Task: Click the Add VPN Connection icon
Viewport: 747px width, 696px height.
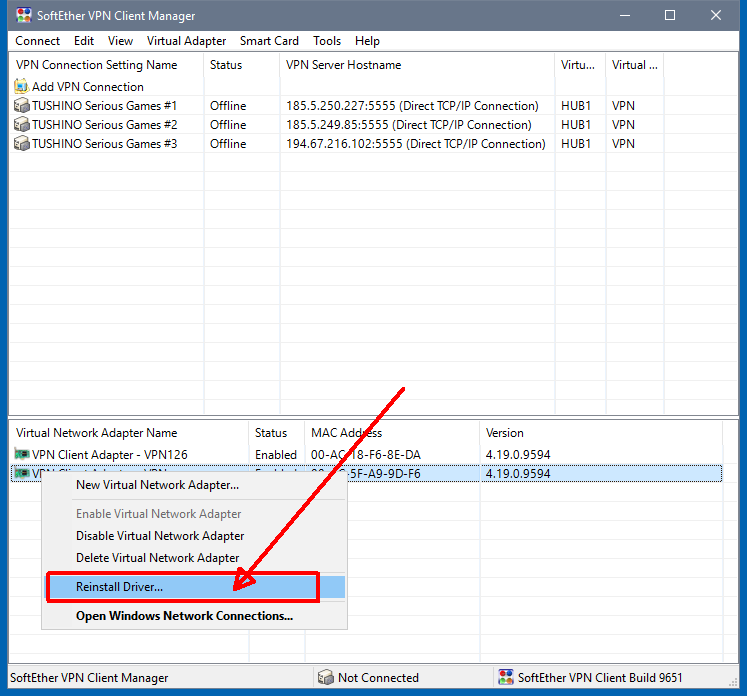Action: coord(22,87)
